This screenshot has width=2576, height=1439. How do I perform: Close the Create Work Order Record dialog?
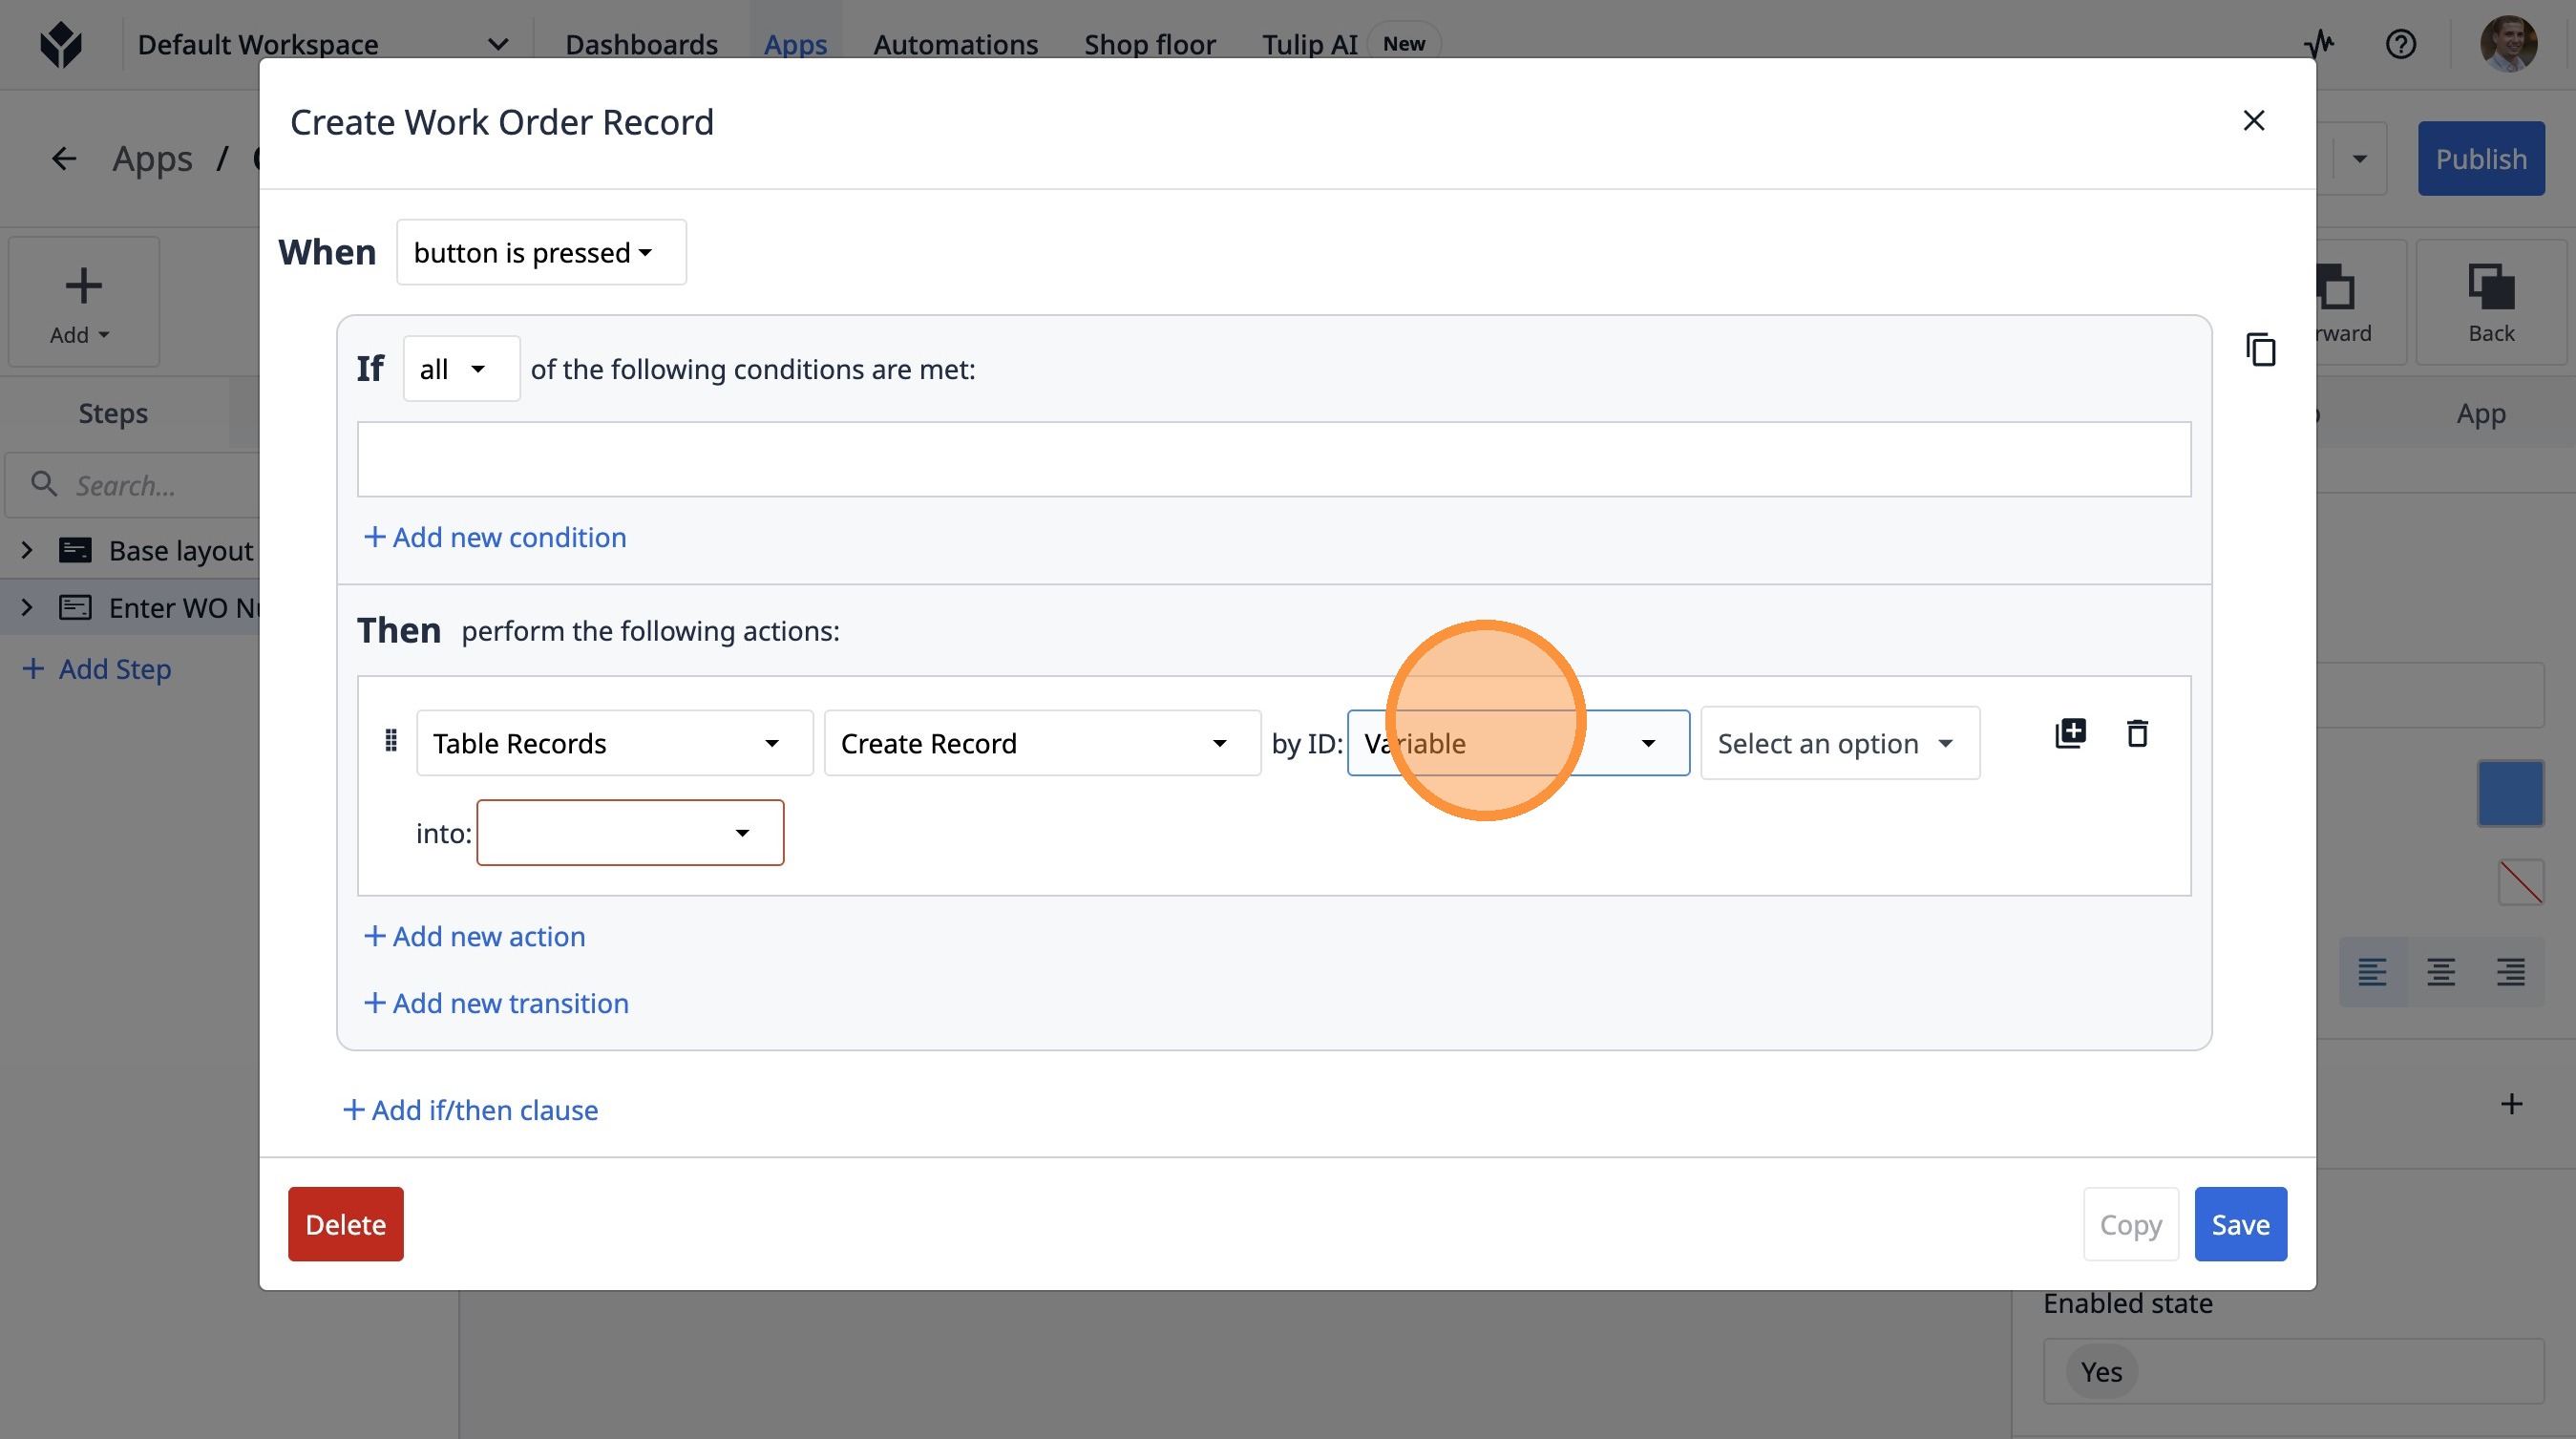point(2253,121)
